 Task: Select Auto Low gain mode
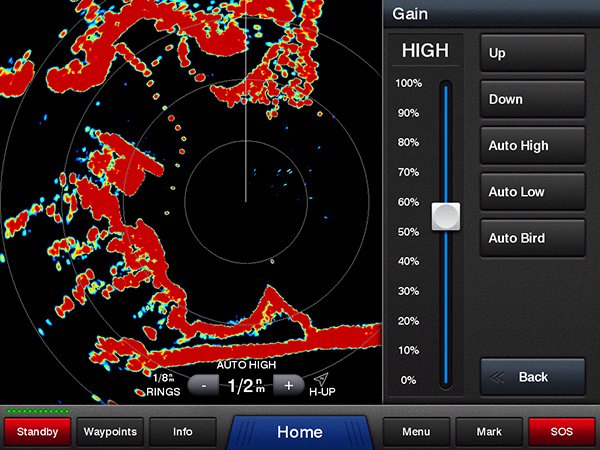coord(532,192)
